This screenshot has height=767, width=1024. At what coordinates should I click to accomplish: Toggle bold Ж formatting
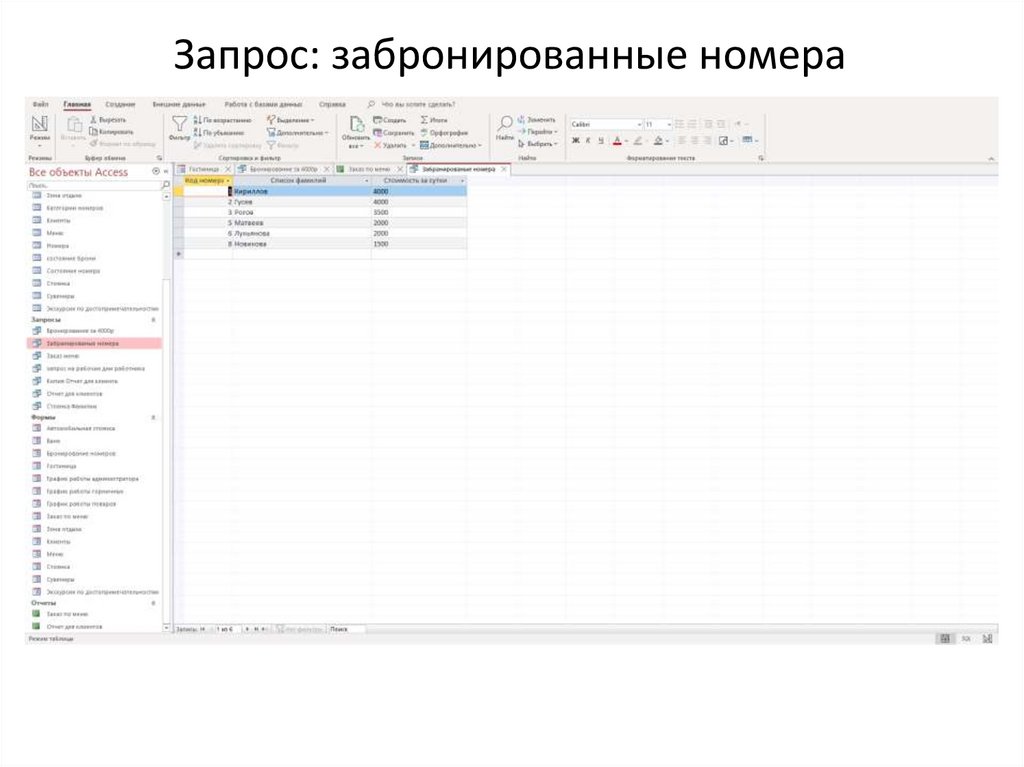coord(575,140)
